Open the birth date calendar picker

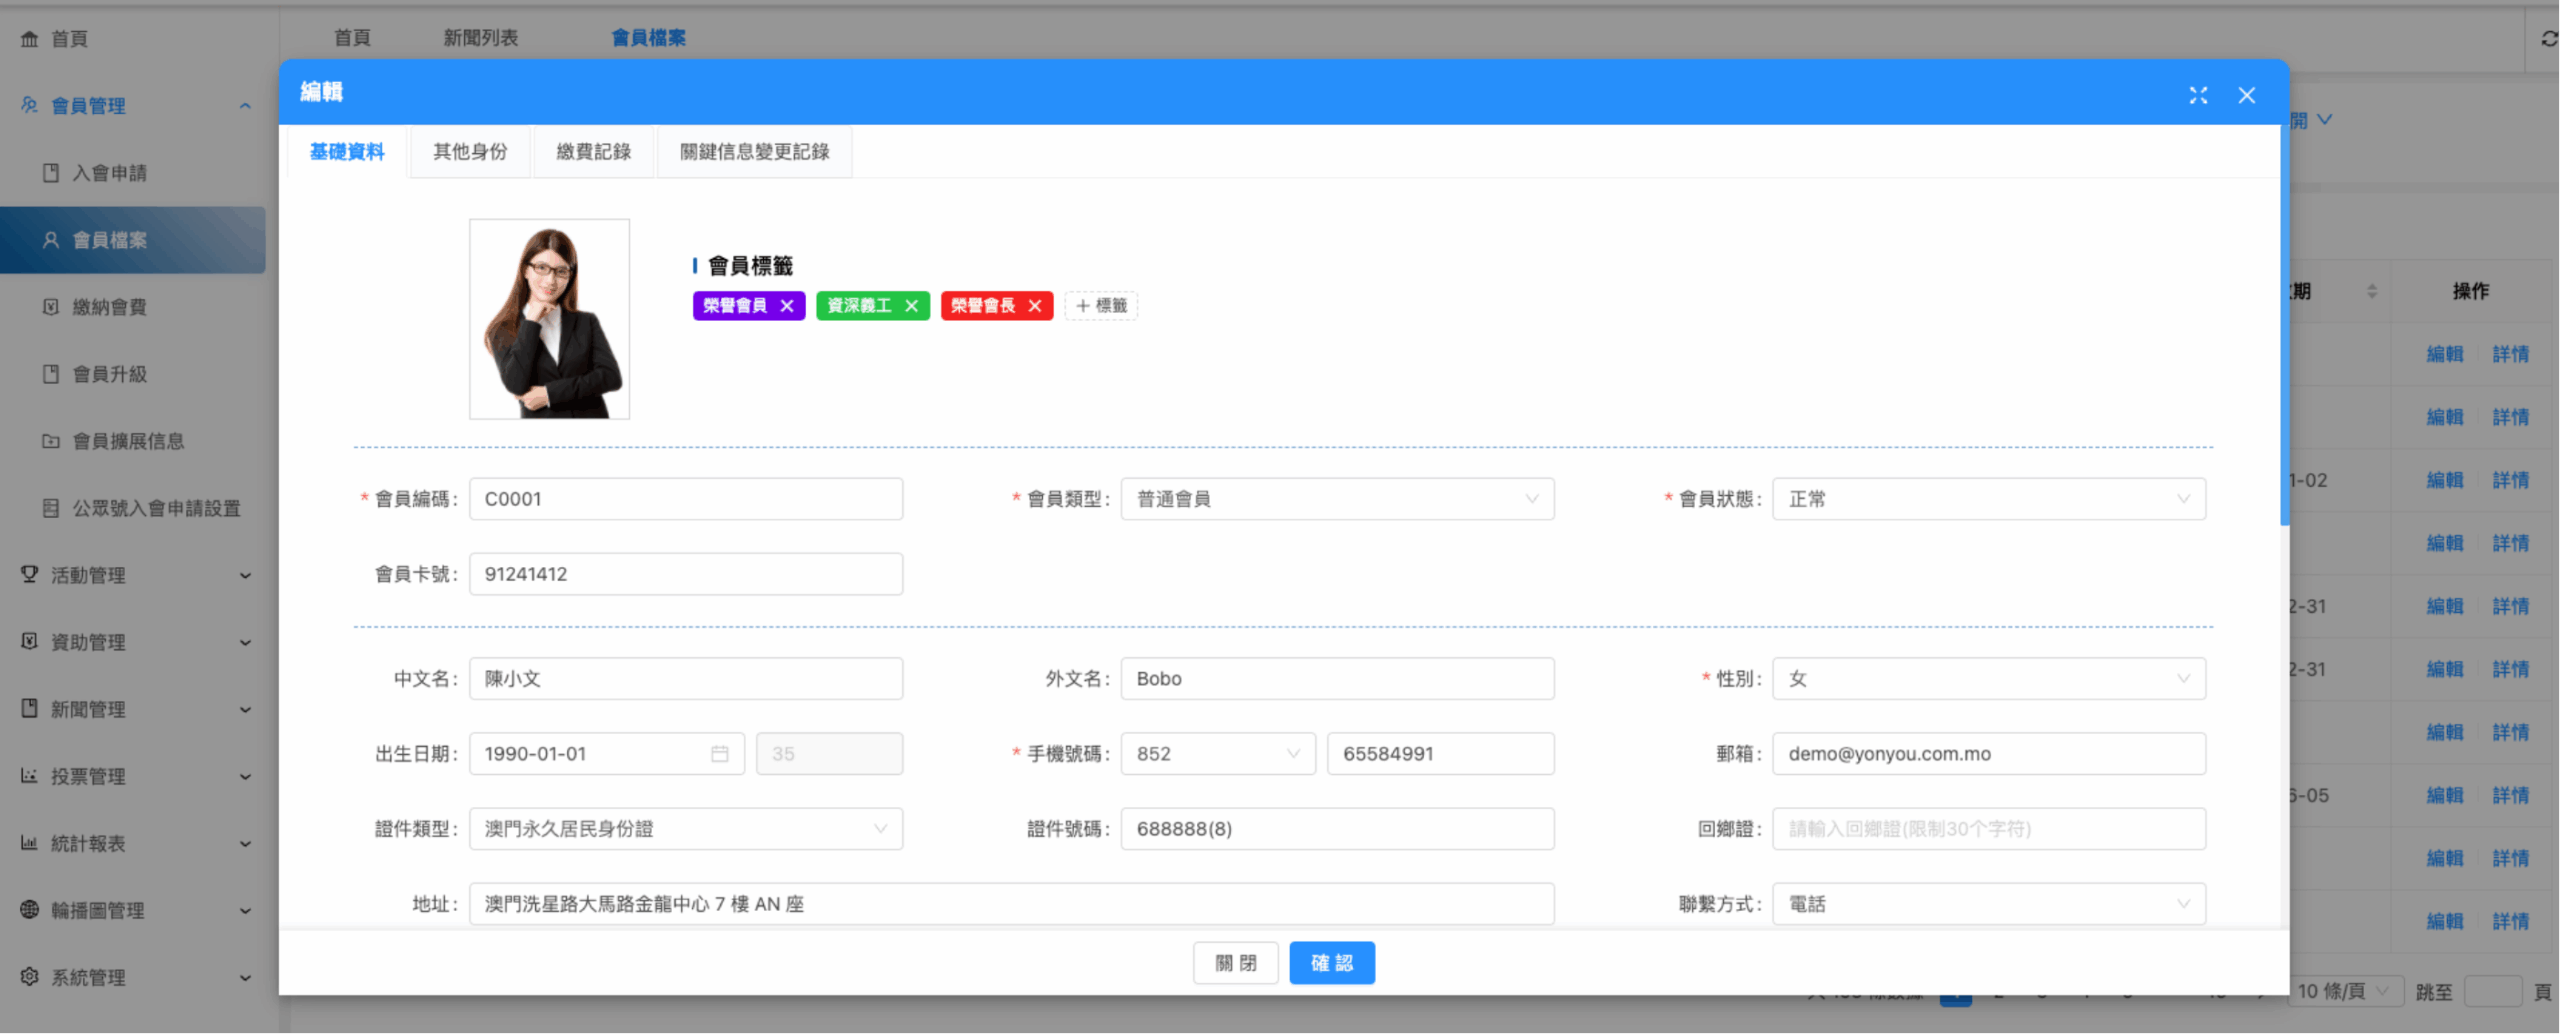[719, 754]
